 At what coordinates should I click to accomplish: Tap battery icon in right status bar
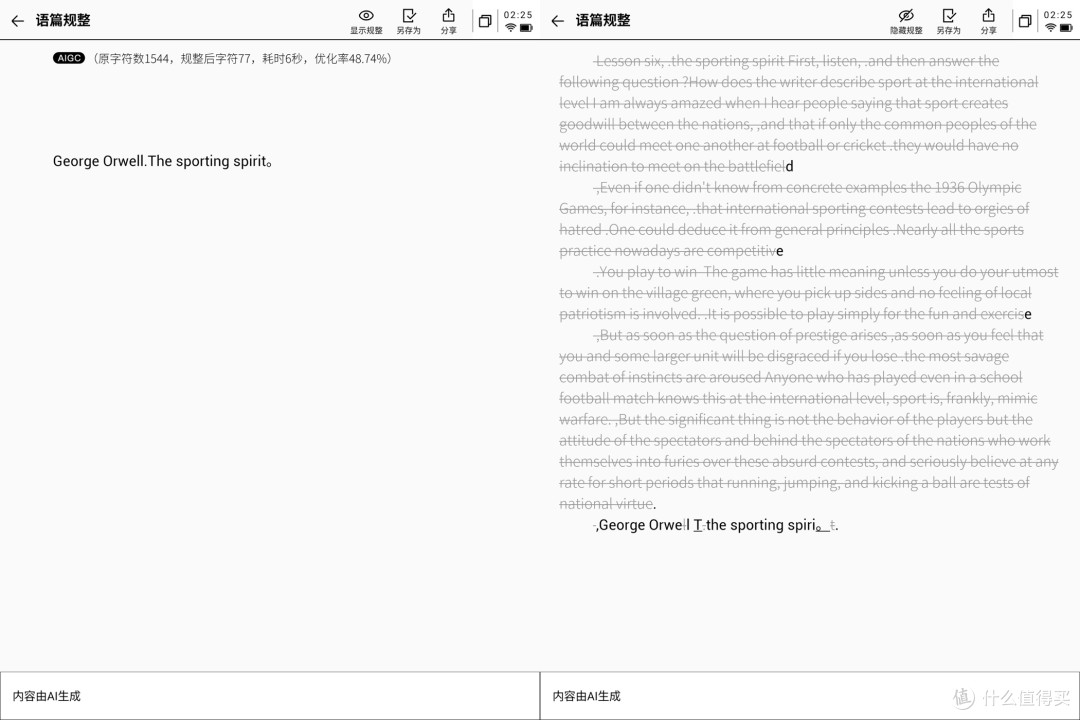[1066, 28]
